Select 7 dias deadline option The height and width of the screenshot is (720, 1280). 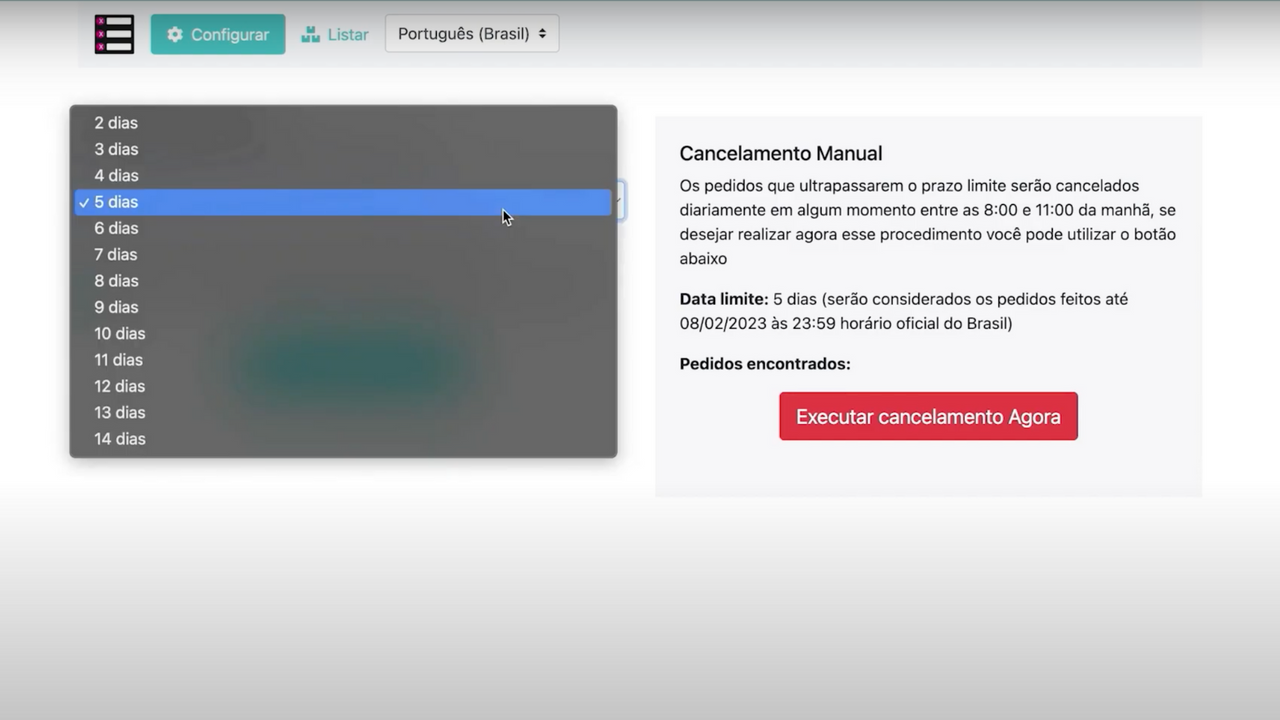tap(343, 255)
